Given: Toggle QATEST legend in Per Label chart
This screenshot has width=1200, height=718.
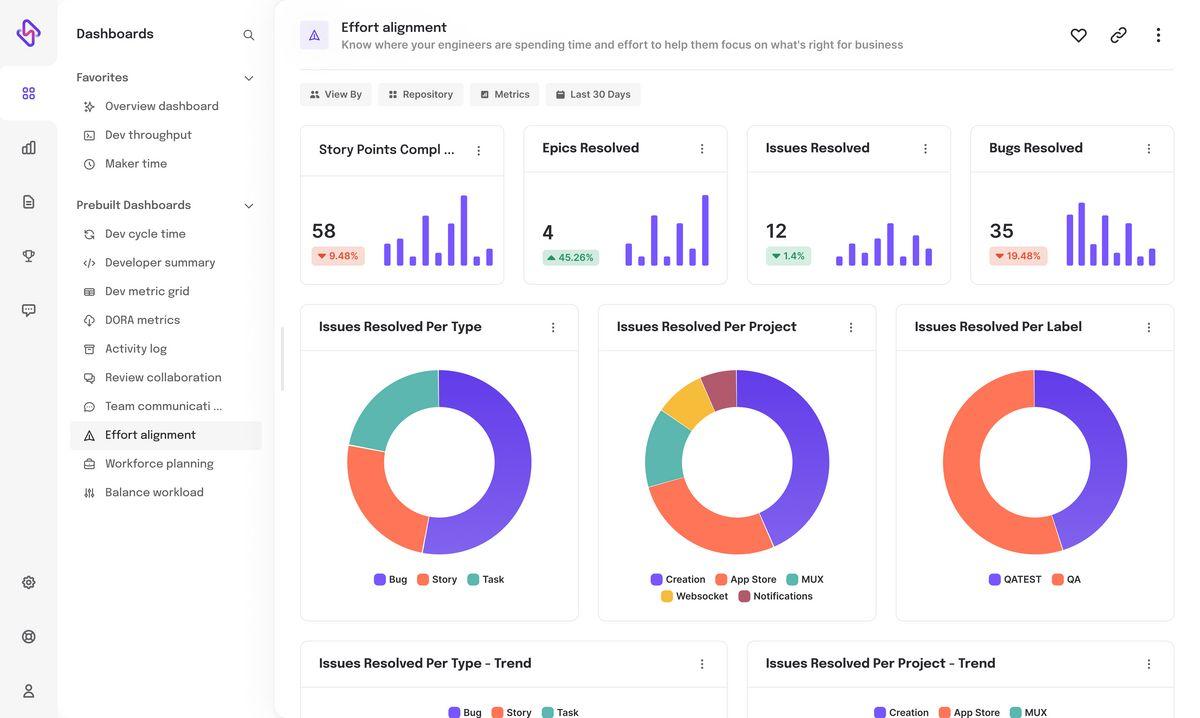Looking at the screenshot, I should pos(1015,580).
